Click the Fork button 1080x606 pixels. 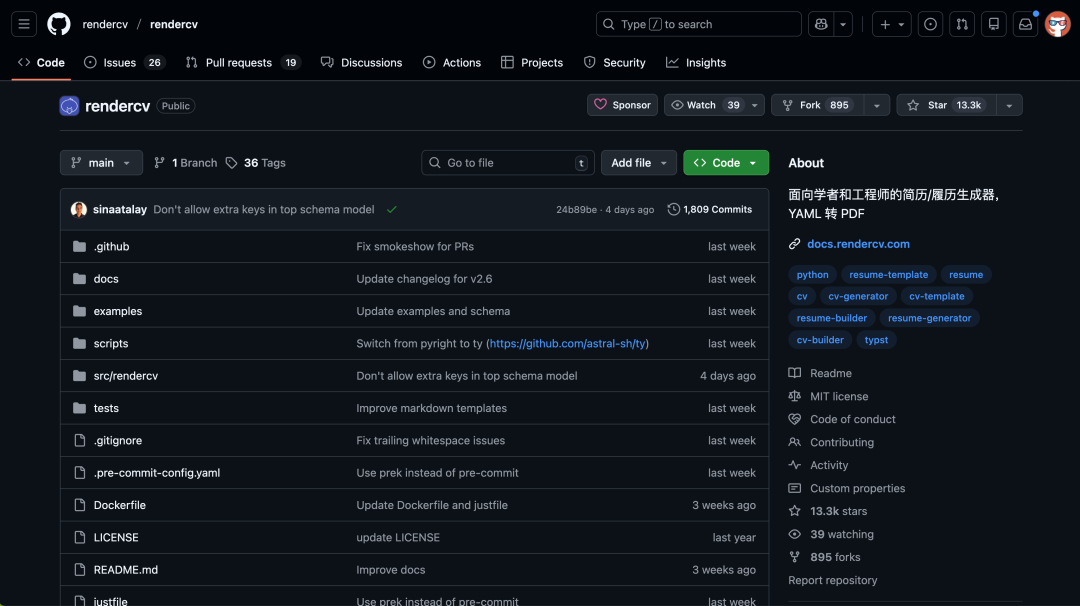[x=818, y=105]
